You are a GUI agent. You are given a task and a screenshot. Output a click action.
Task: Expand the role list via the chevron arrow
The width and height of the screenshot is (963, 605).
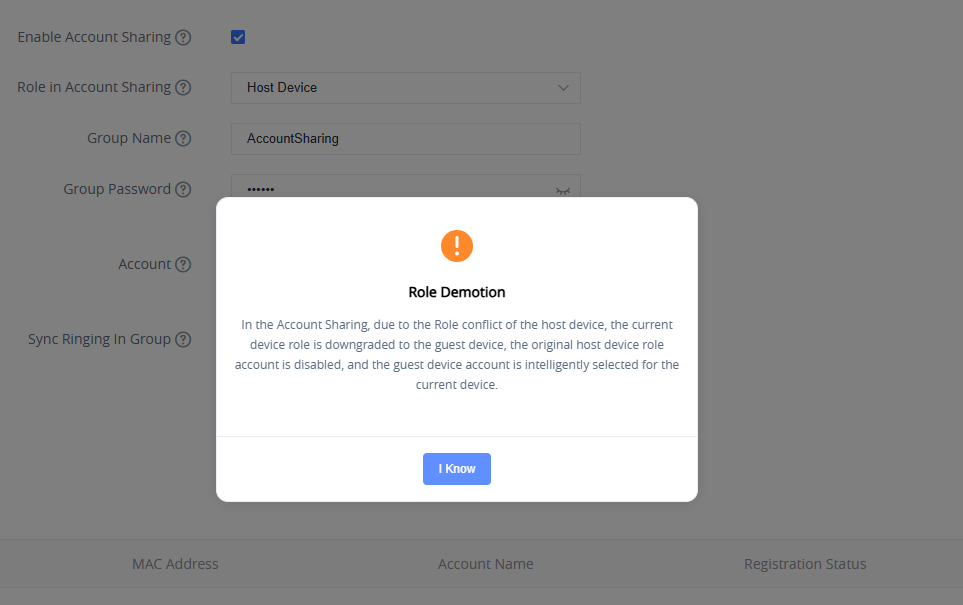[563, 88]
